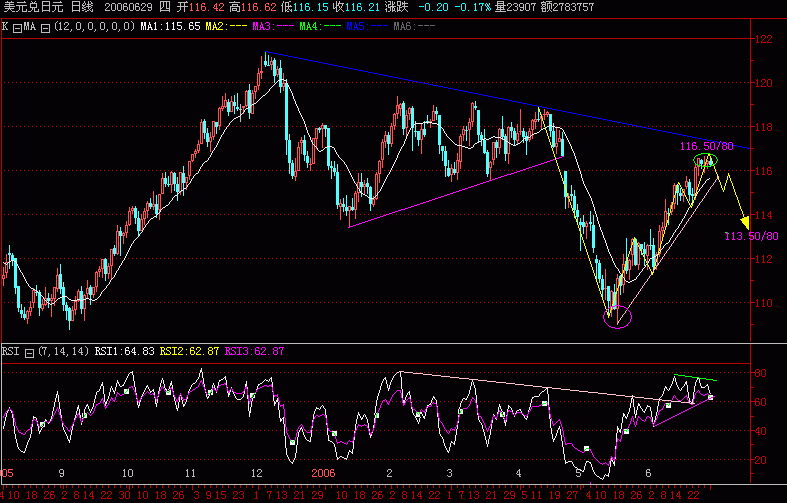Click the amount value 2783757
This screenshot has width=787, height=503.
[573, 8]
